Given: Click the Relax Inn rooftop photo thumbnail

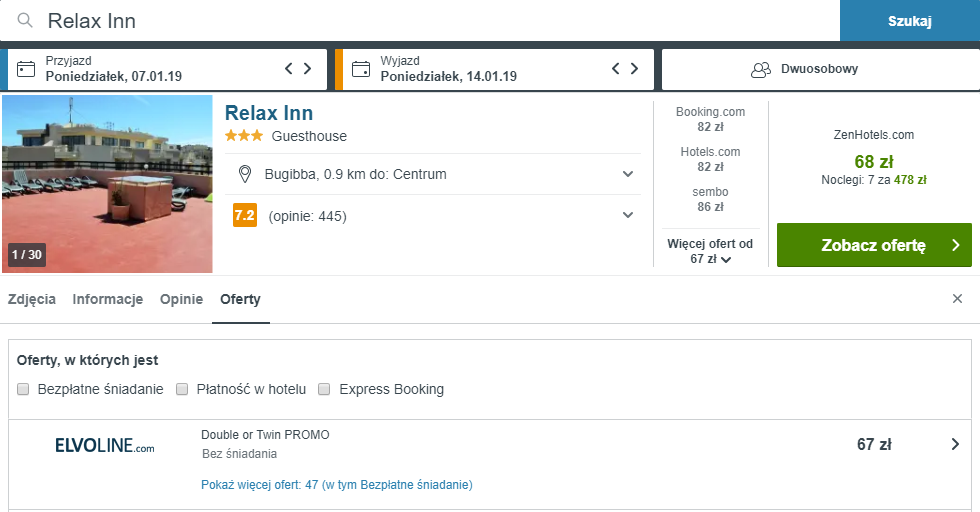Looking at the screenshot, I should [x=108, y=184].
